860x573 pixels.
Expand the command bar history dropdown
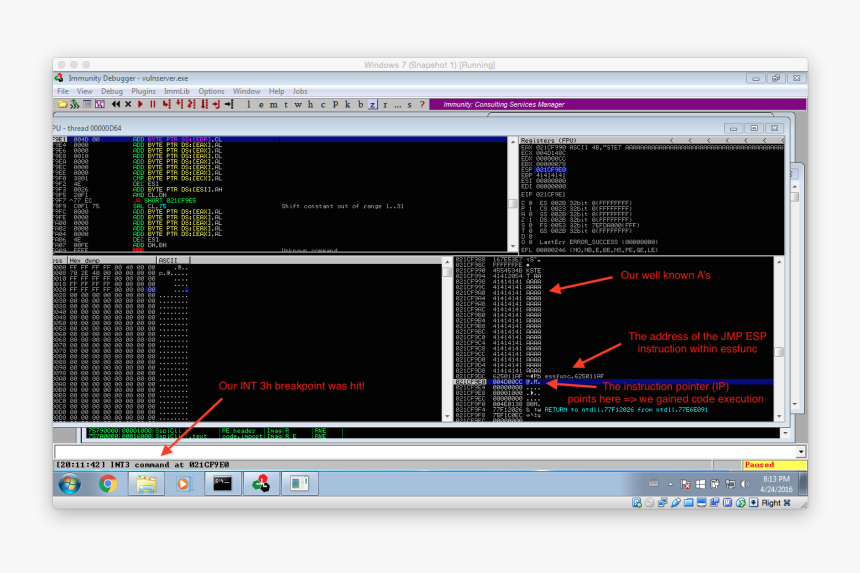801,452
